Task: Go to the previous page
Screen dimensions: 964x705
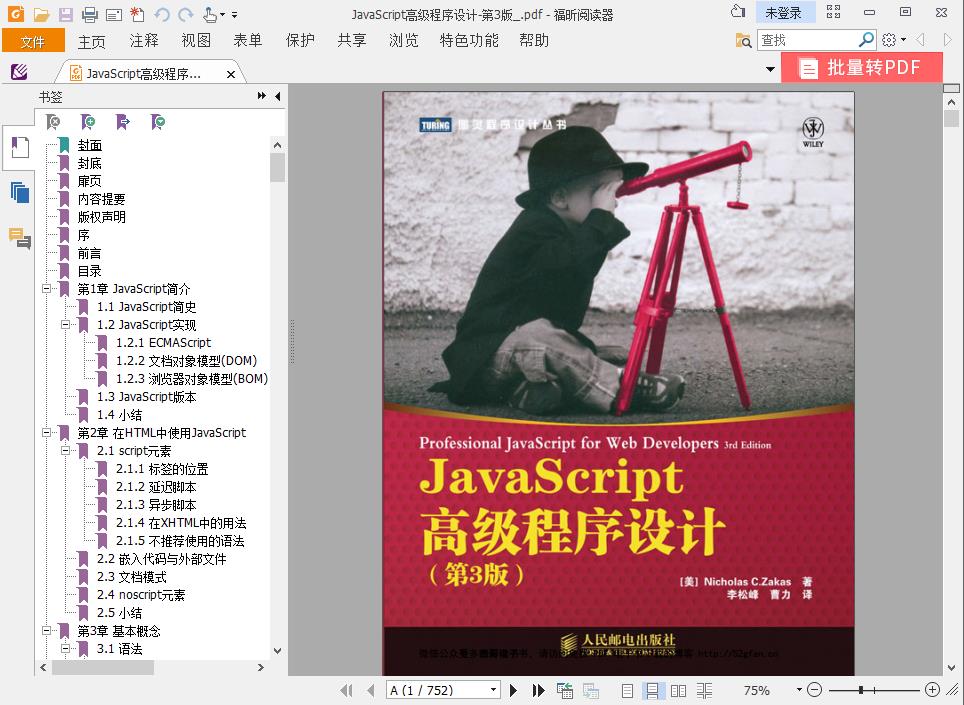Action: pos(370,690)
